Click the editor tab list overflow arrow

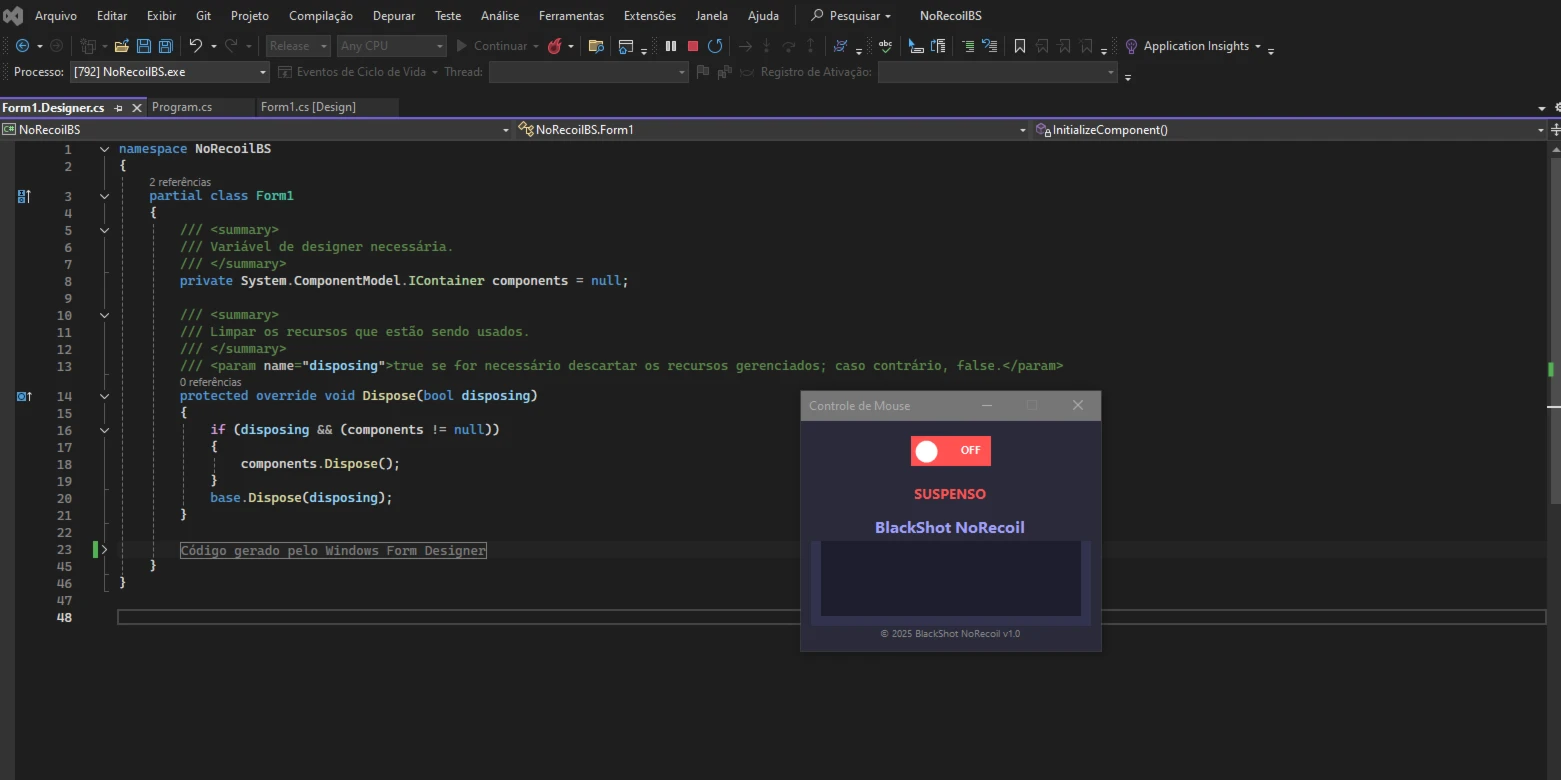1542,108
